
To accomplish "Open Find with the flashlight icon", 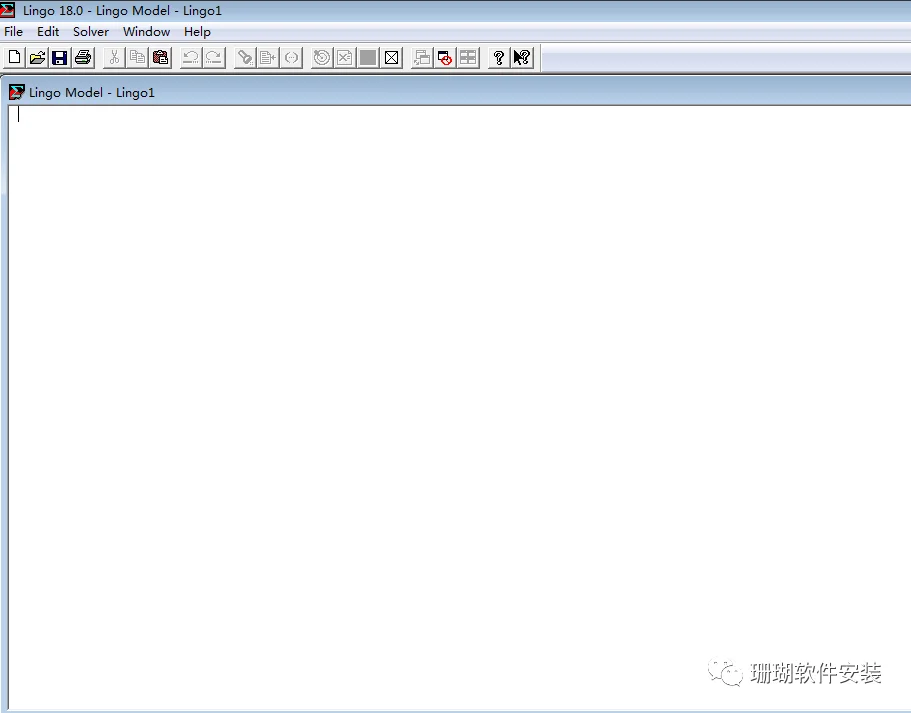I will (245, 58).
